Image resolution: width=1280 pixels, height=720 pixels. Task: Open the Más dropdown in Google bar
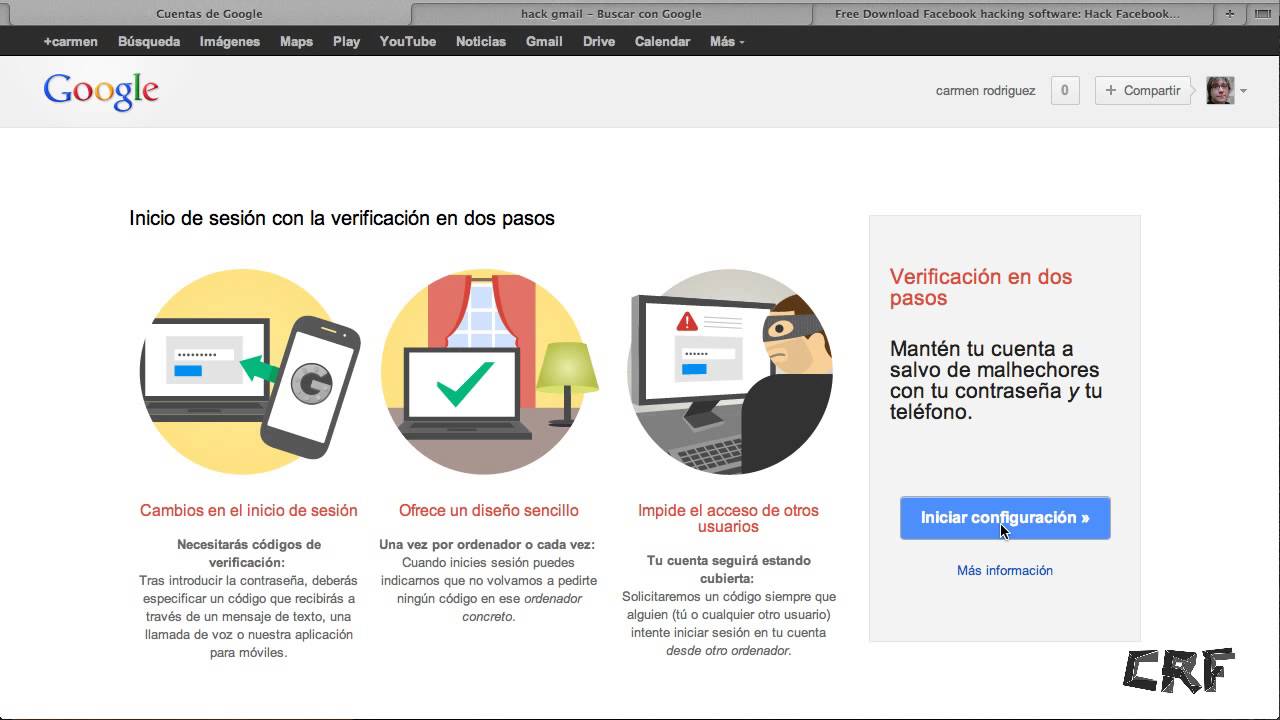727,41
